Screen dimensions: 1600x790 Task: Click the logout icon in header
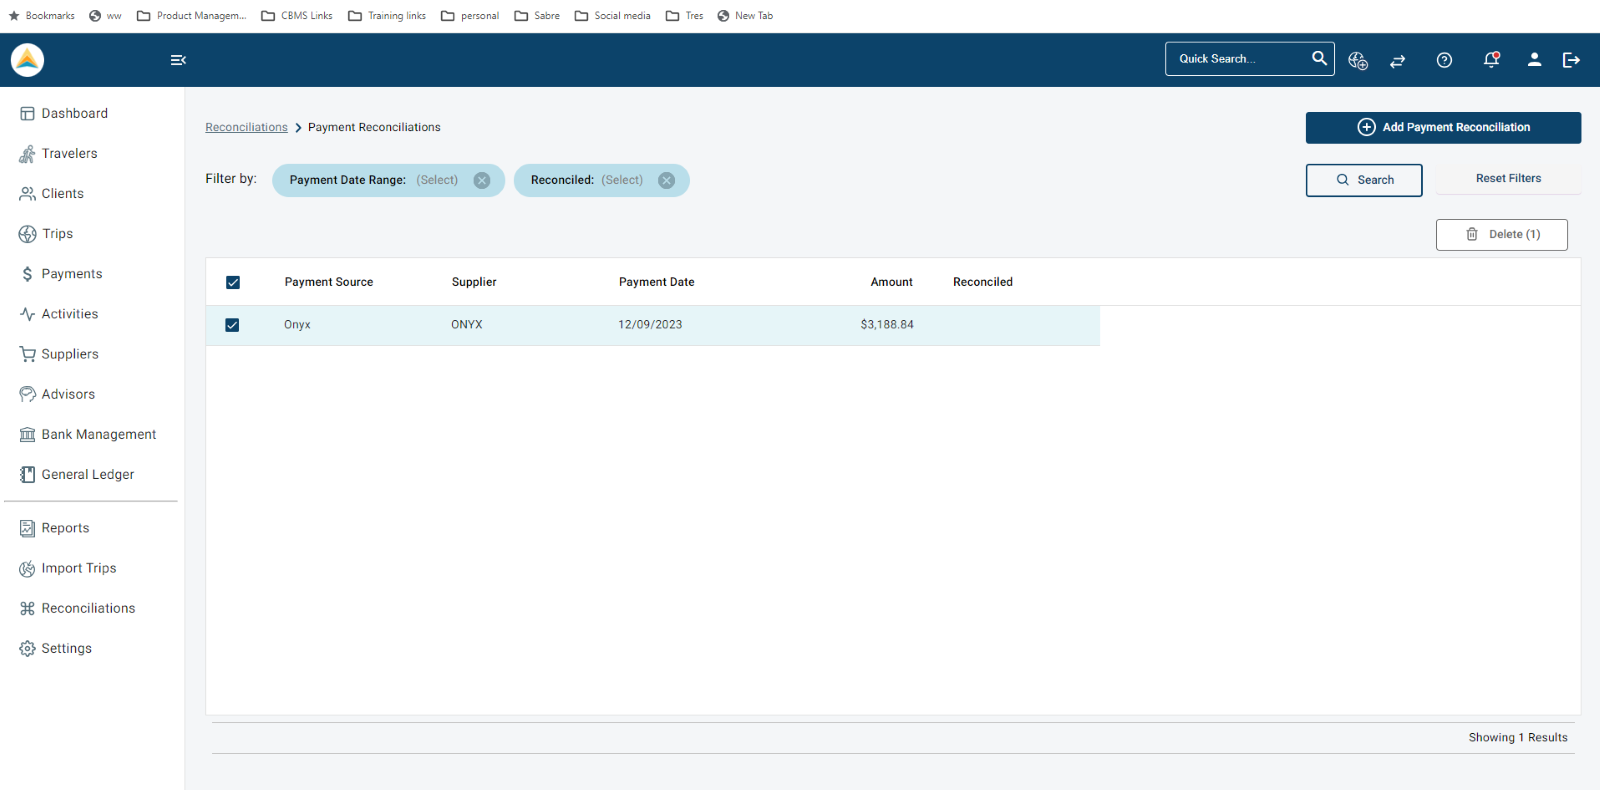1571,60
